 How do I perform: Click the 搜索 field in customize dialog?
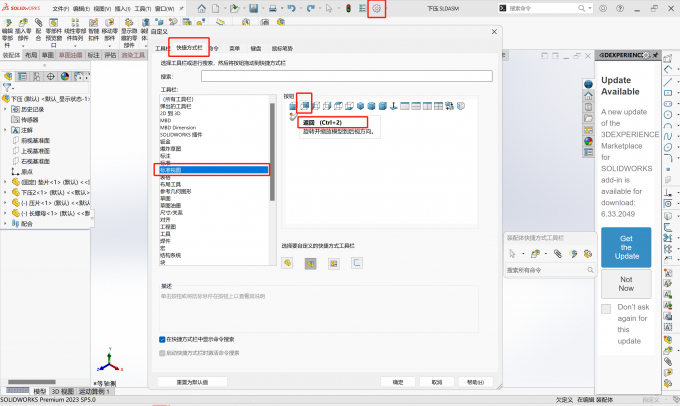click(x=347, y=76)
